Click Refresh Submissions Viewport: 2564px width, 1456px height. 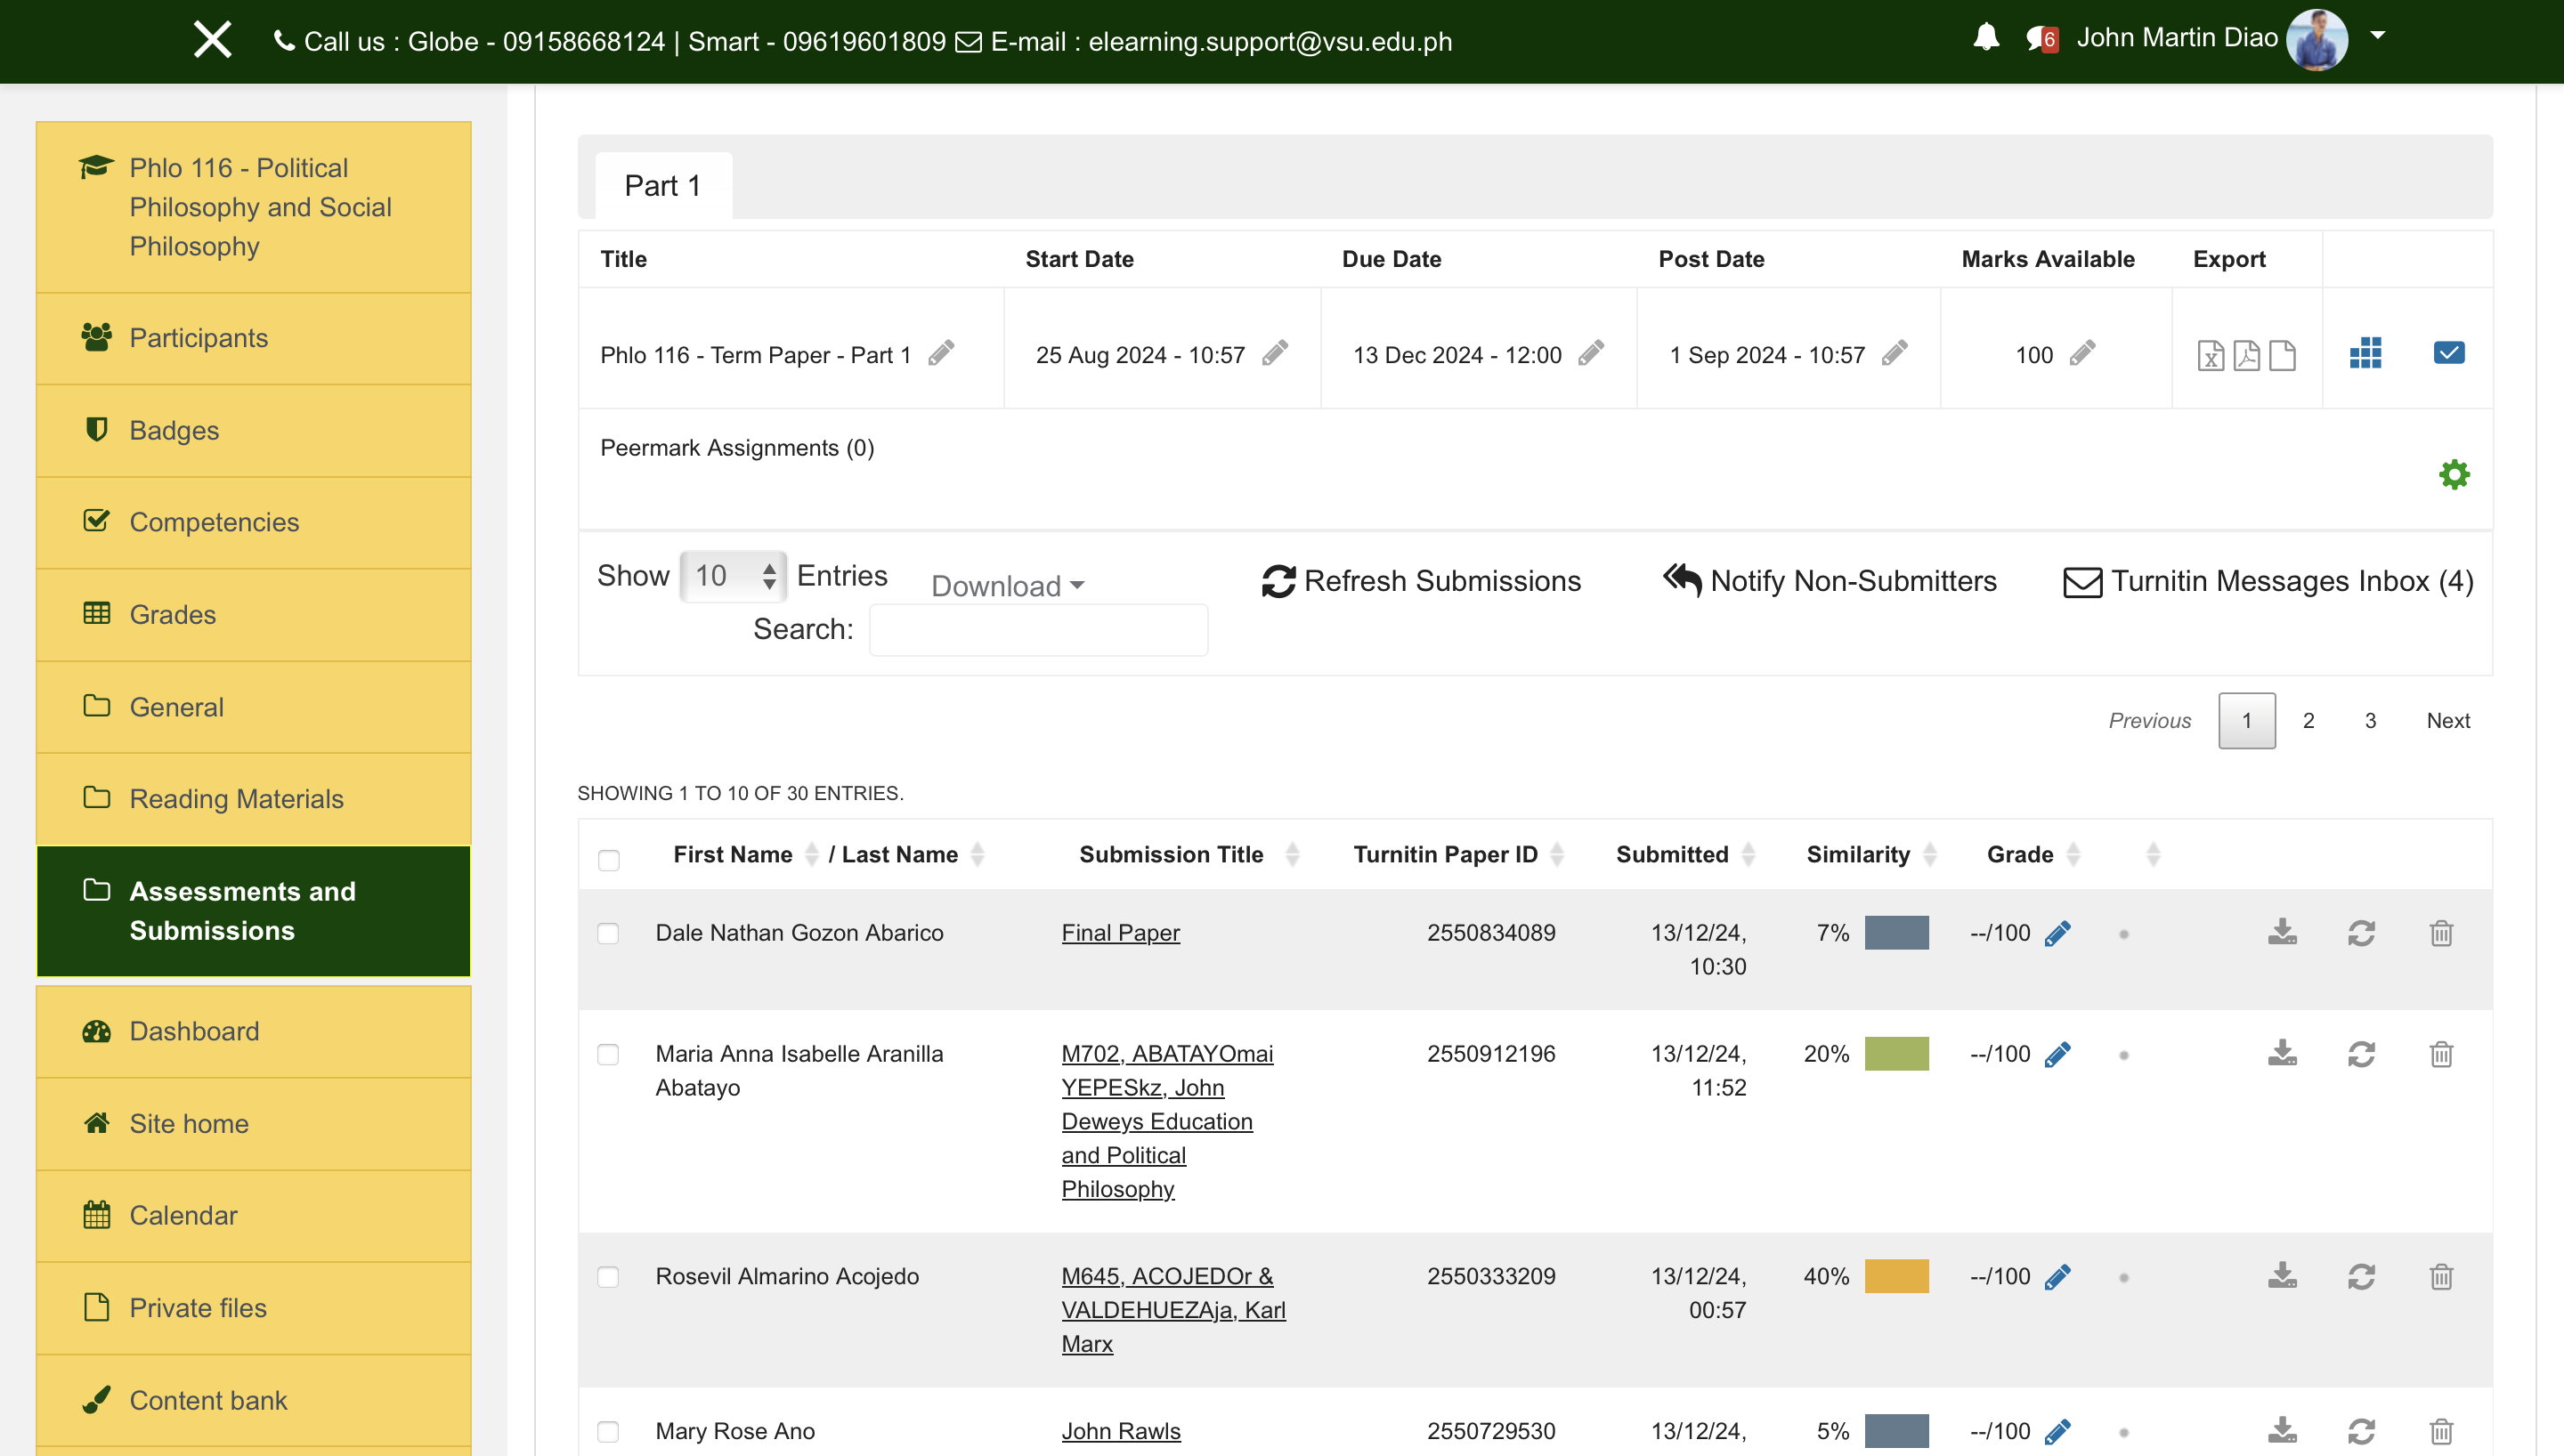pyautogui.click(x=1421, y=581)
